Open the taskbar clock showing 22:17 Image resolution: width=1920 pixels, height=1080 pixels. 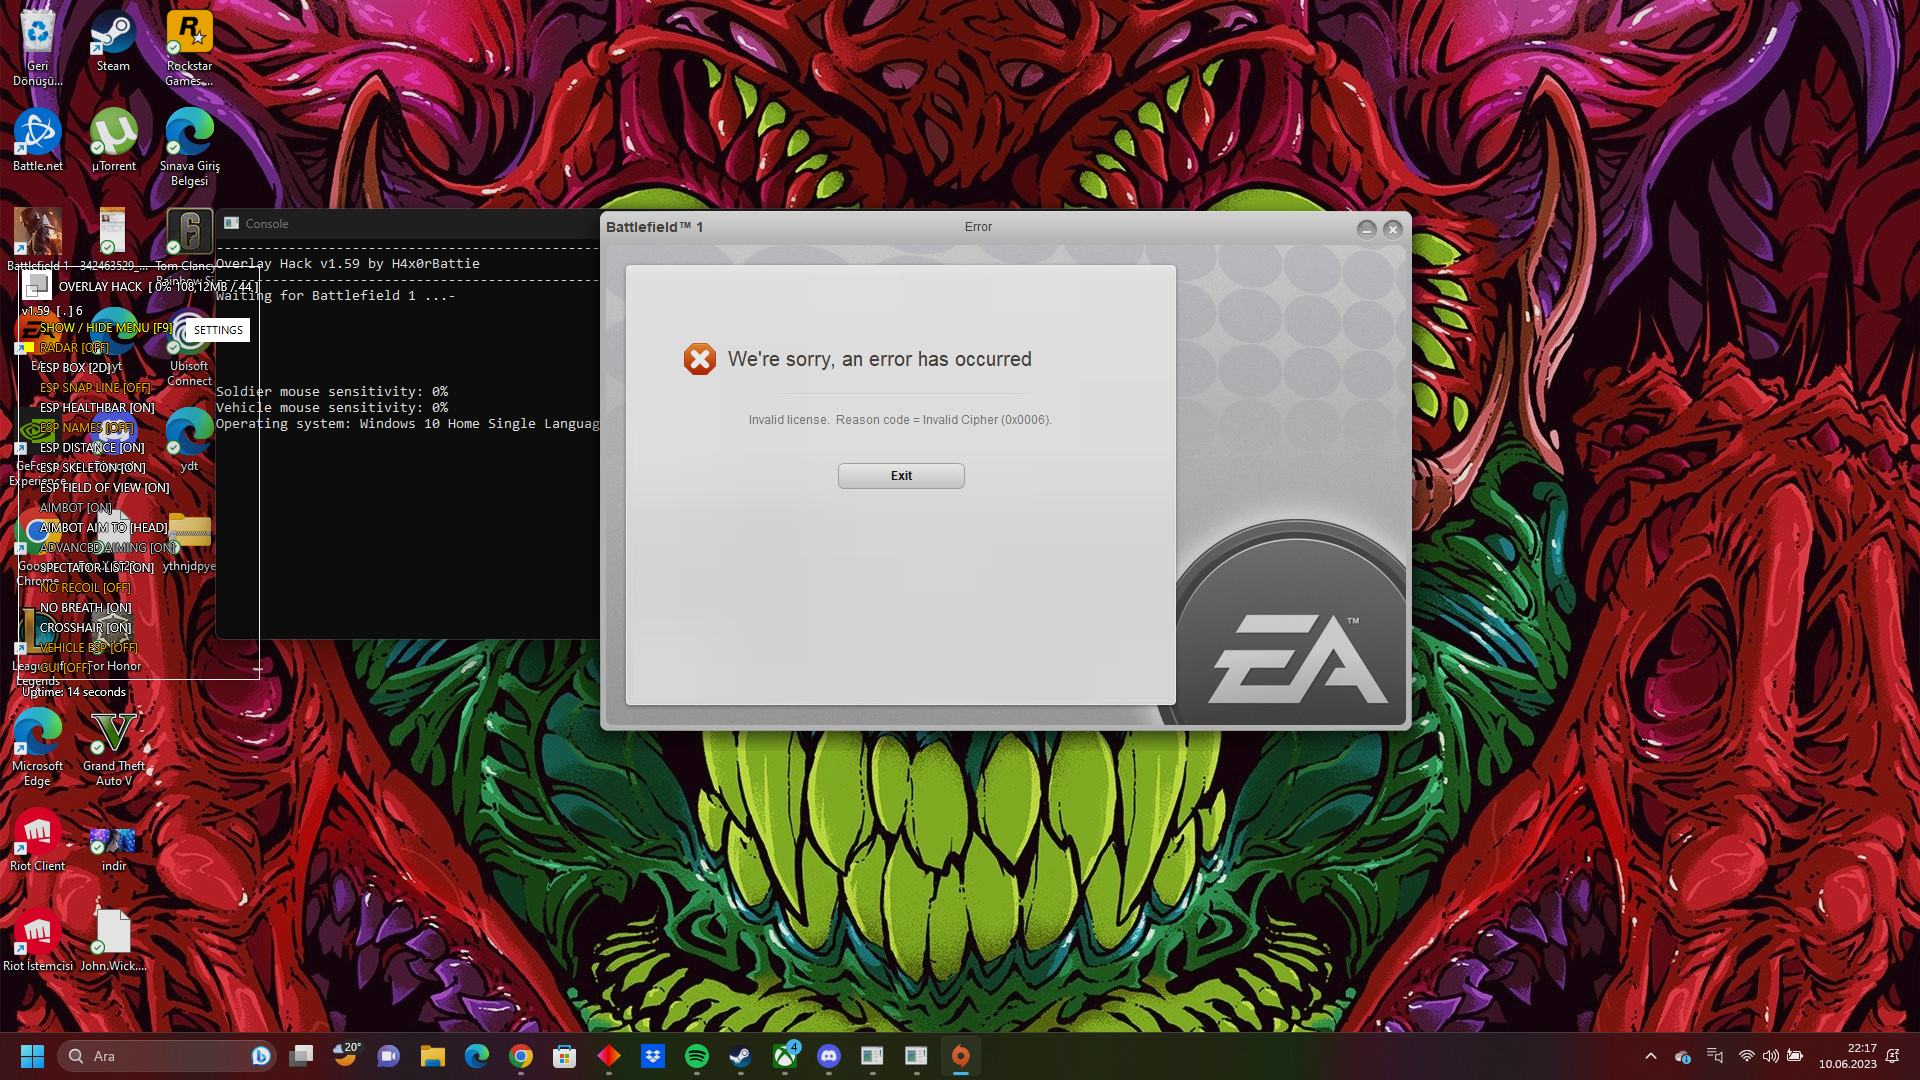click(1848, 1056)
